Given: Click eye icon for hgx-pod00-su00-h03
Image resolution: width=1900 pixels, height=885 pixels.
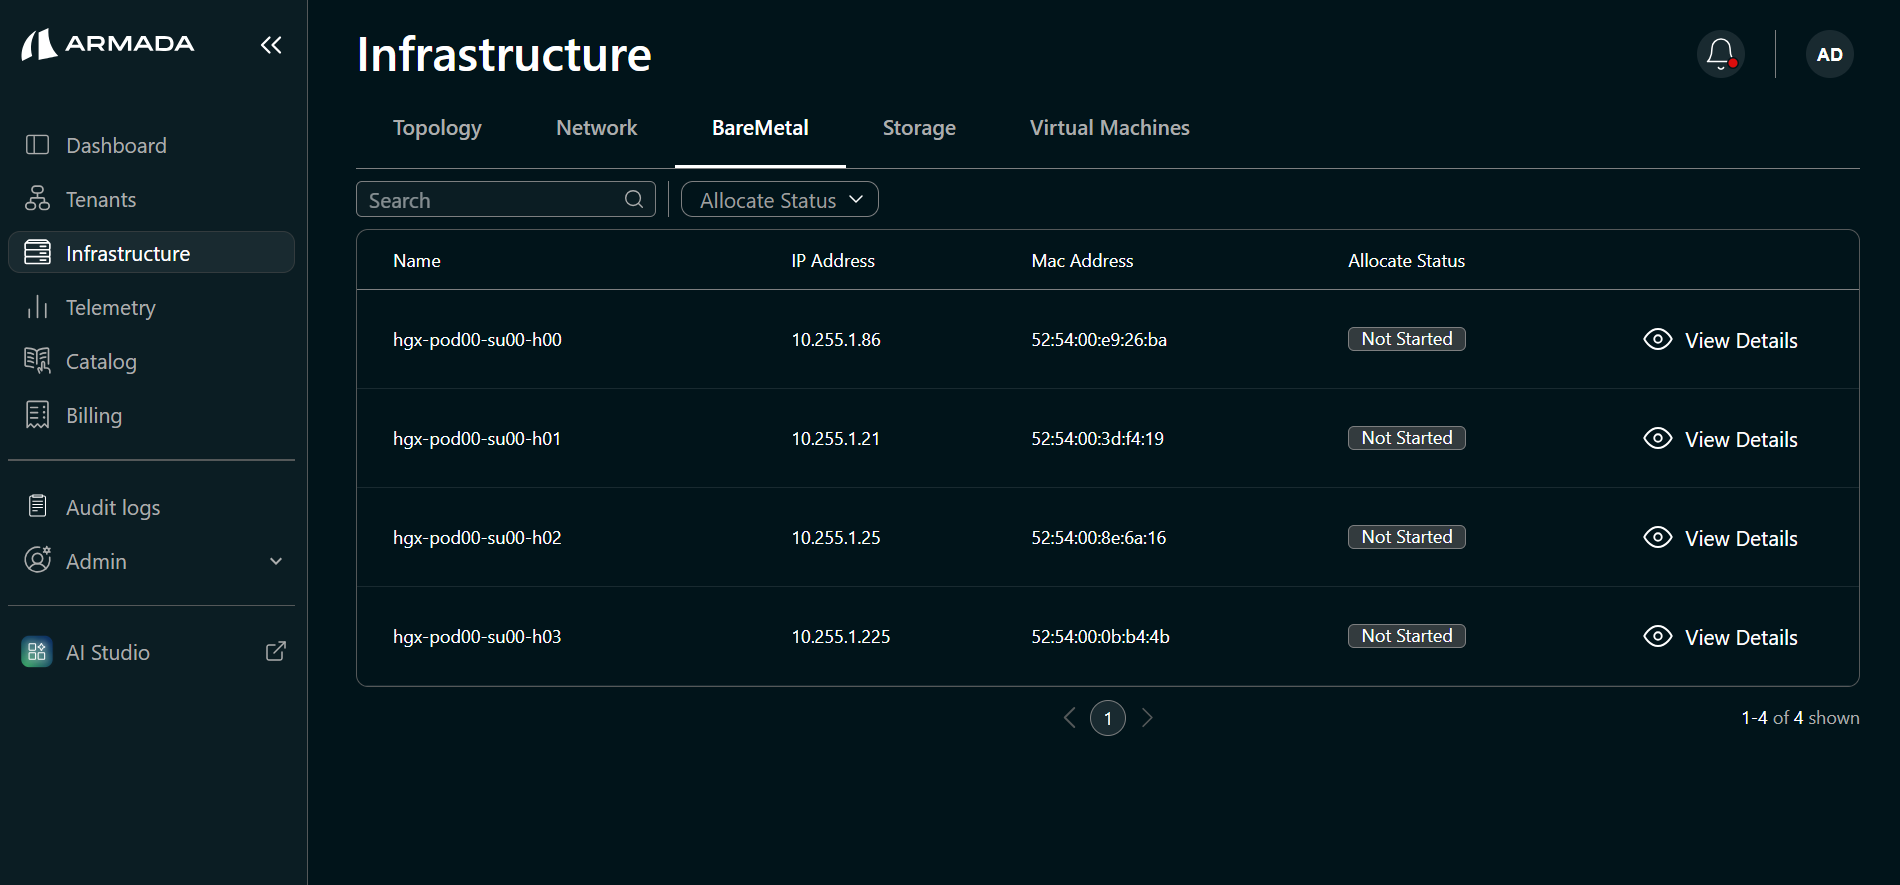Looking at the screenshot, I should pyautogui.click(x=1658, y=636).
